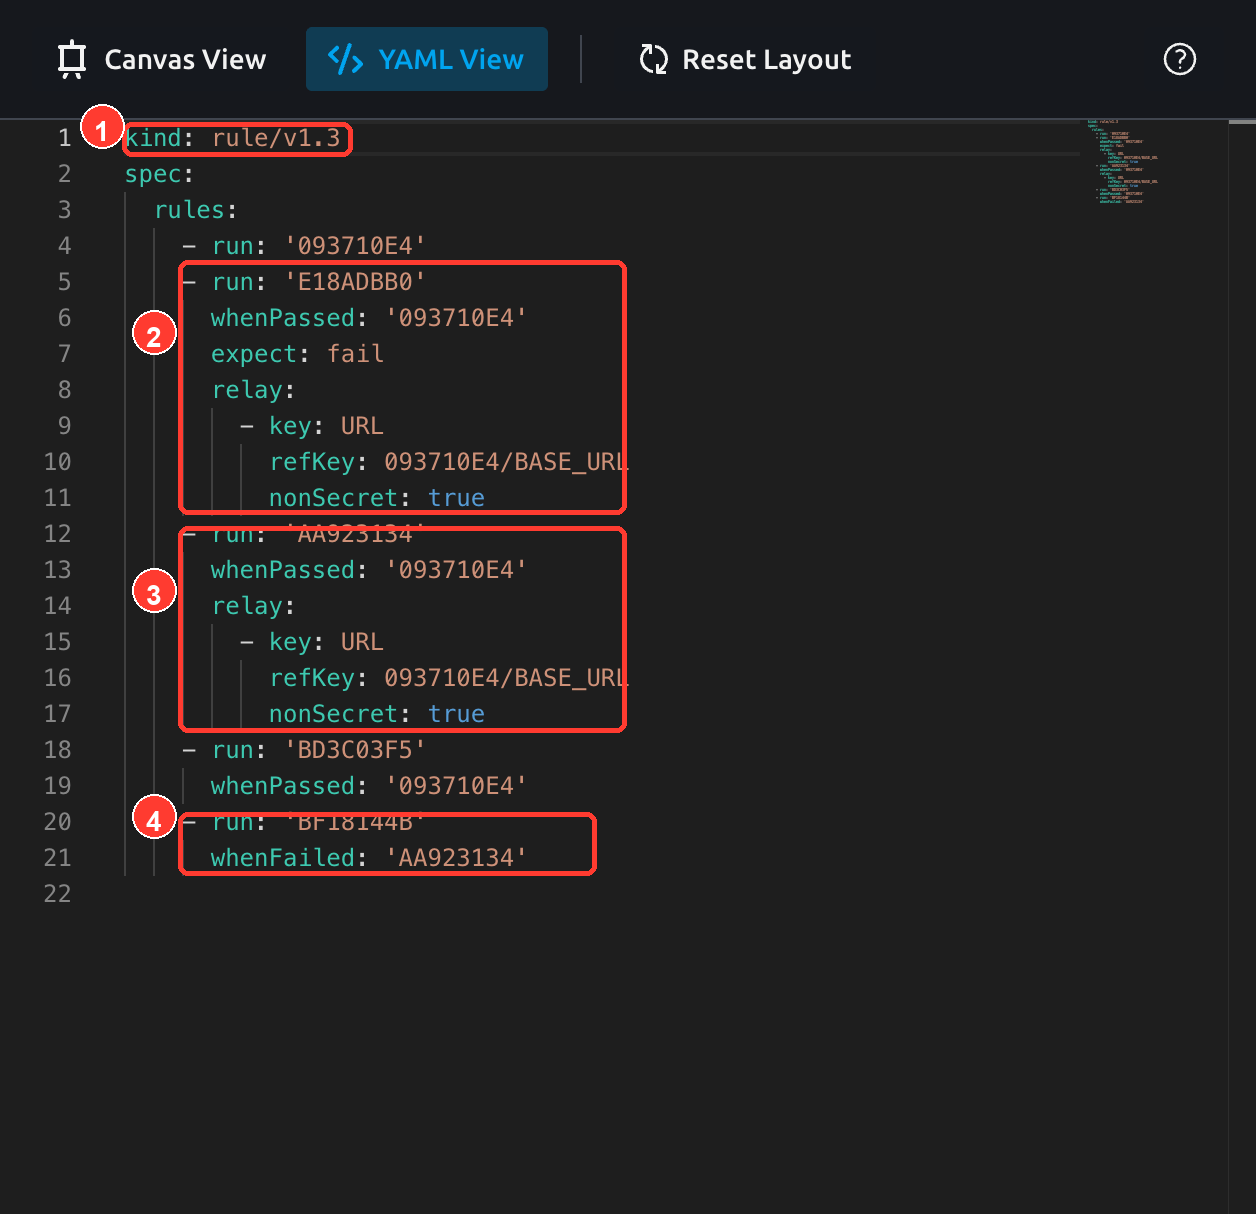This screenshot has height=1214, width=1256.
Task: Click the 'rules:' key text
Action: (x=196, y=210)
